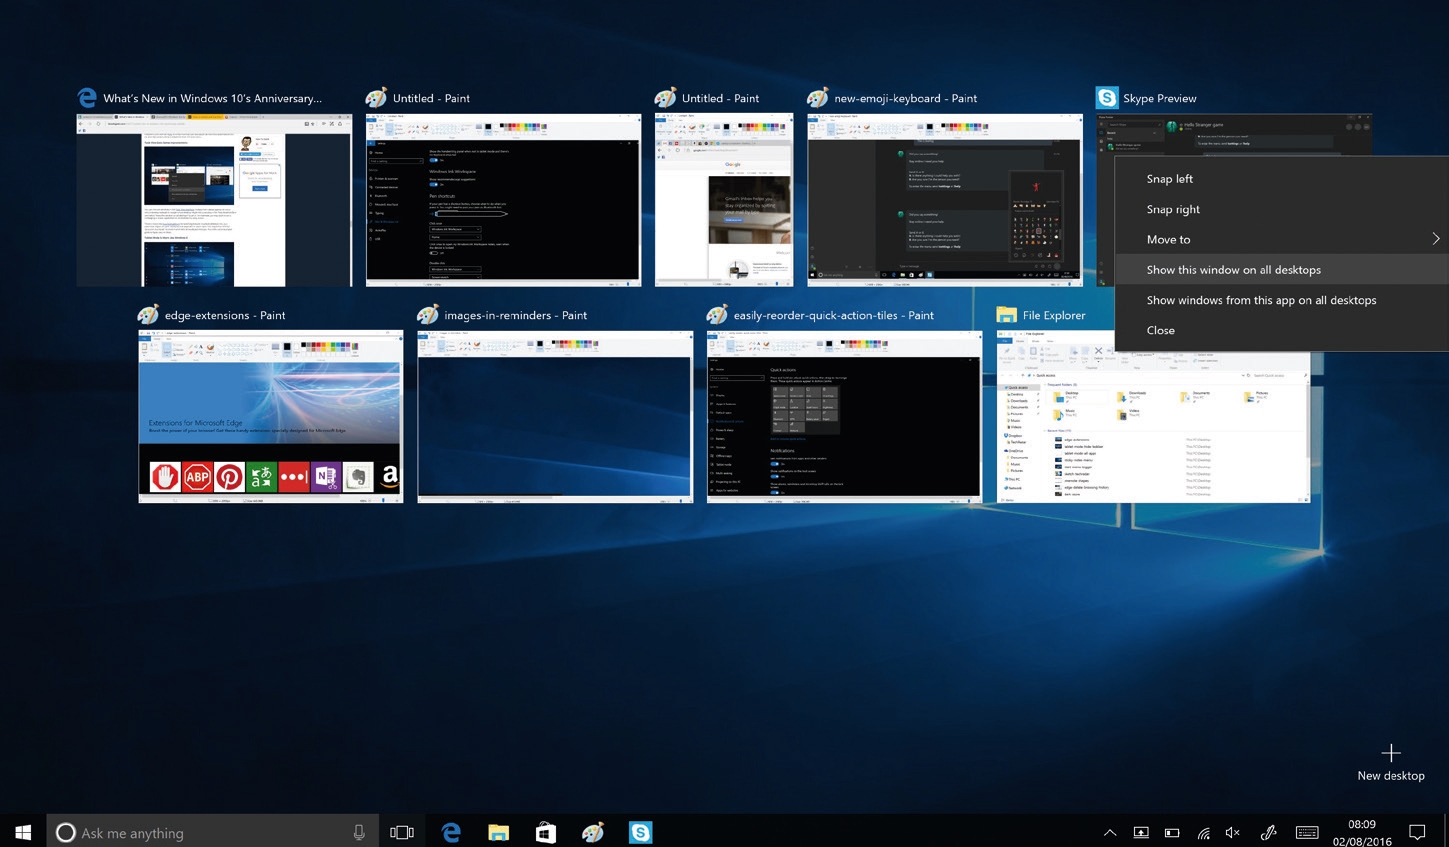Image resolution: width=1449 pixels, height=847 pixels.
Task: Open the Windows Store taskbar icon
Action: pyautogui.click(x=545, y=832)
